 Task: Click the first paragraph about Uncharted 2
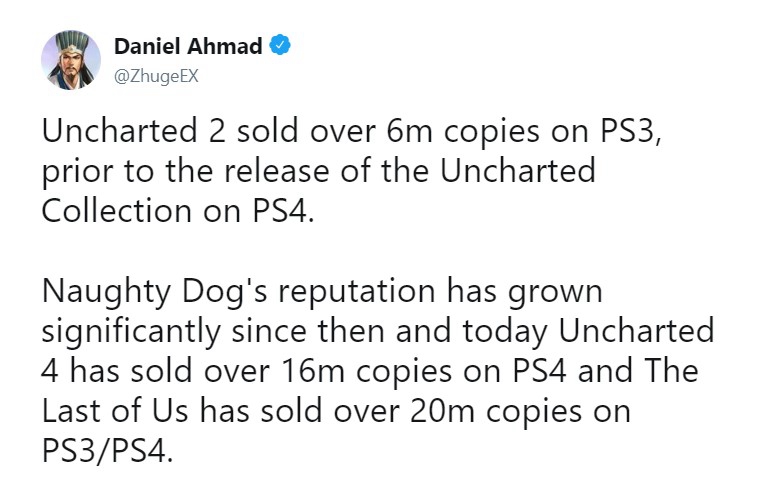coord(351,171)
